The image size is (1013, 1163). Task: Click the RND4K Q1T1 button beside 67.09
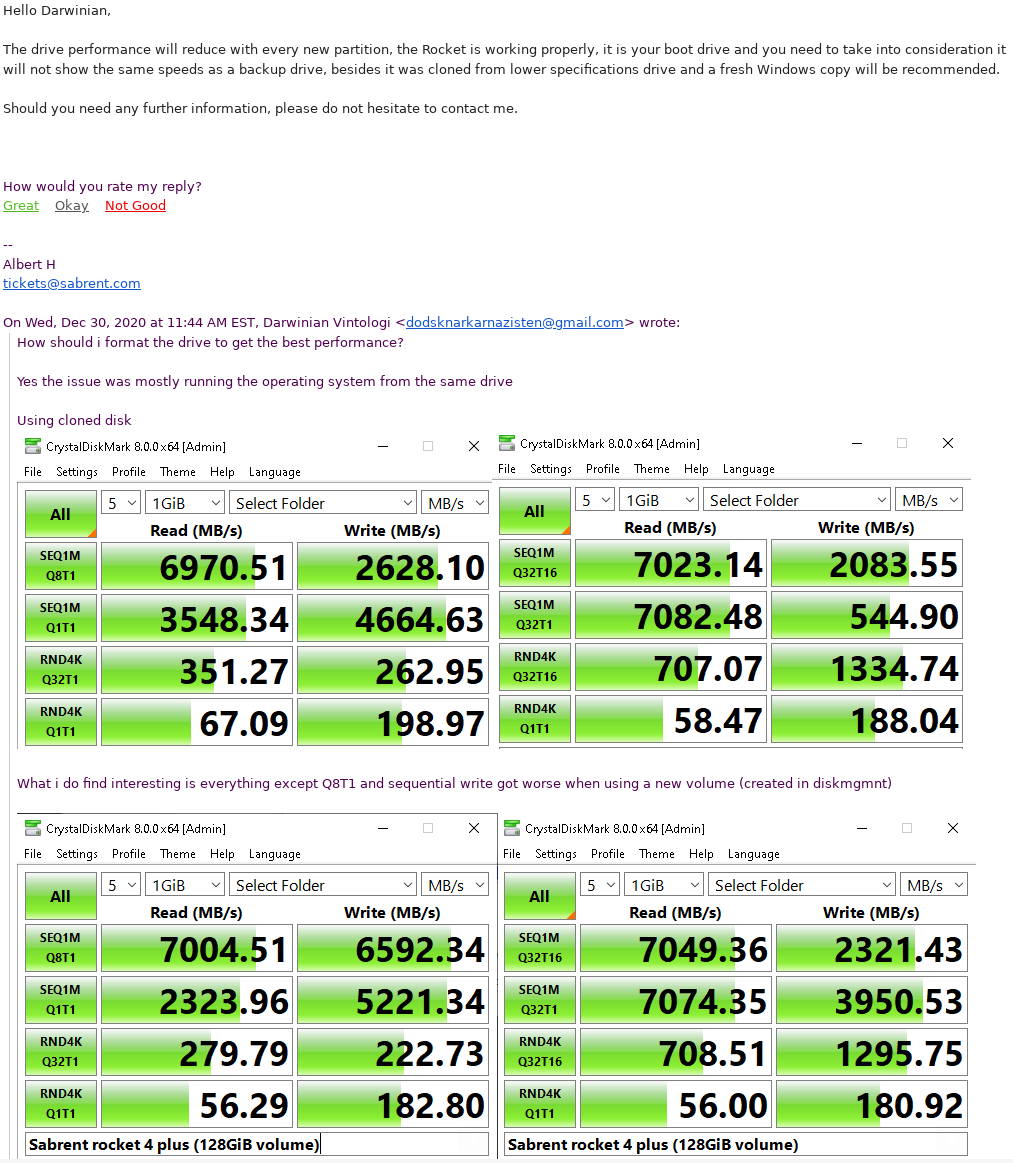click(61, 722)
